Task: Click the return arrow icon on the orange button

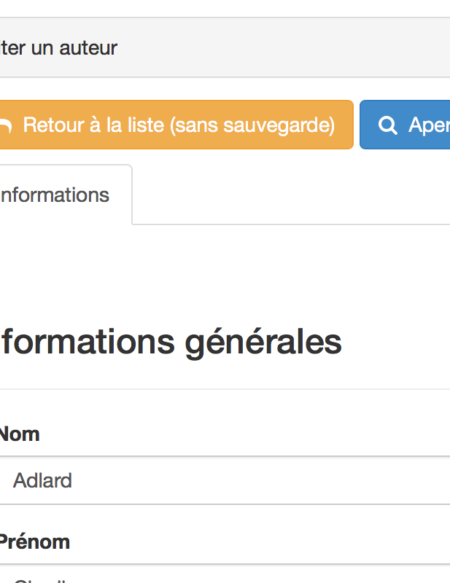Action: [5, 126]
